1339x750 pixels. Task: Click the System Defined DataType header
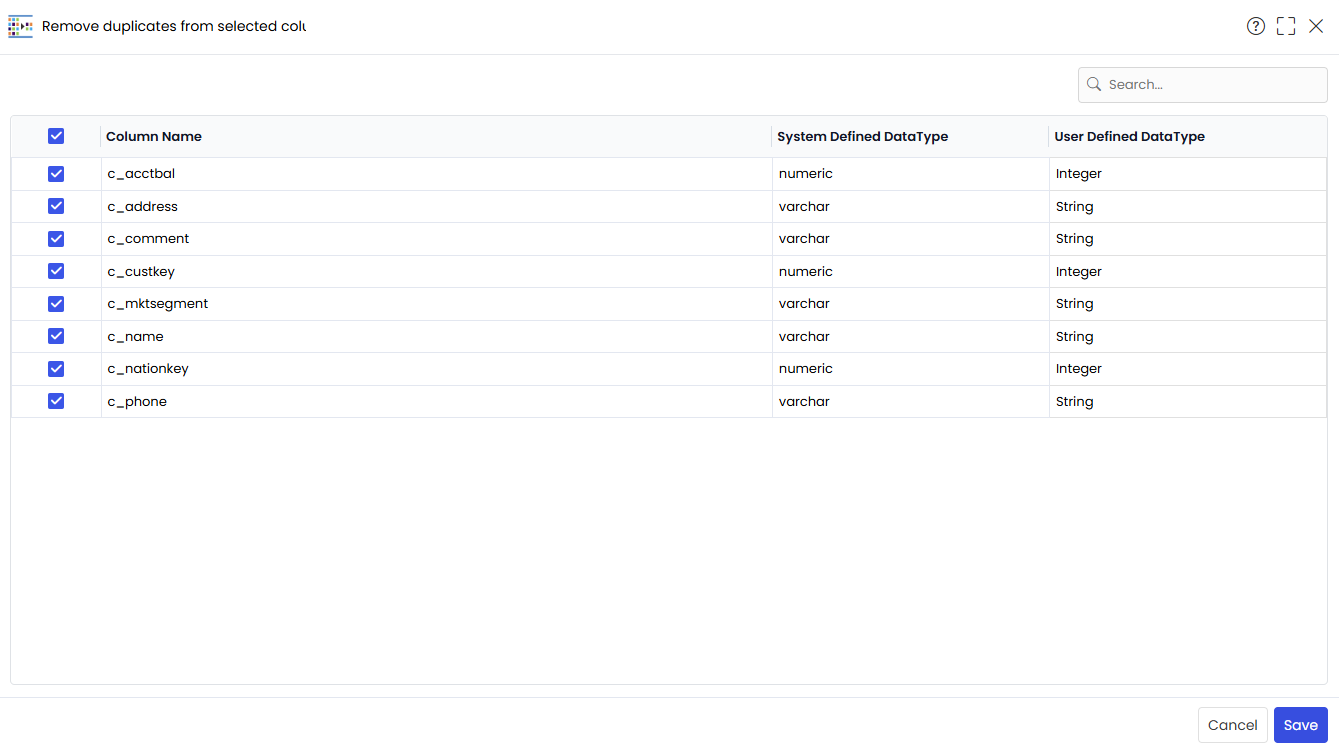point(862,137)
